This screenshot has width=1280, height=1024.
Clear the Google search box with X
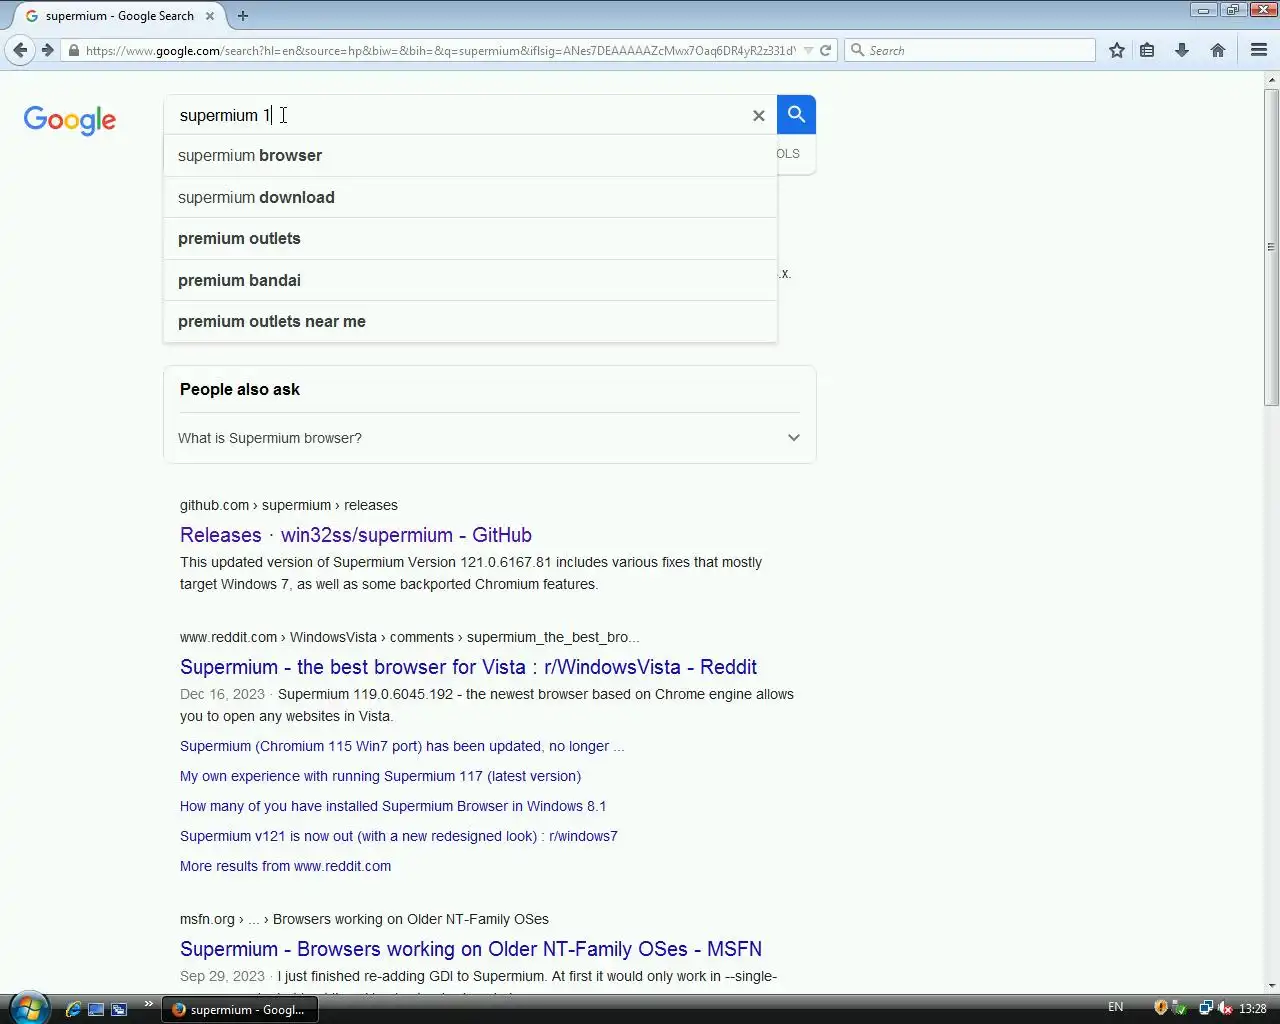coord(759,116)
